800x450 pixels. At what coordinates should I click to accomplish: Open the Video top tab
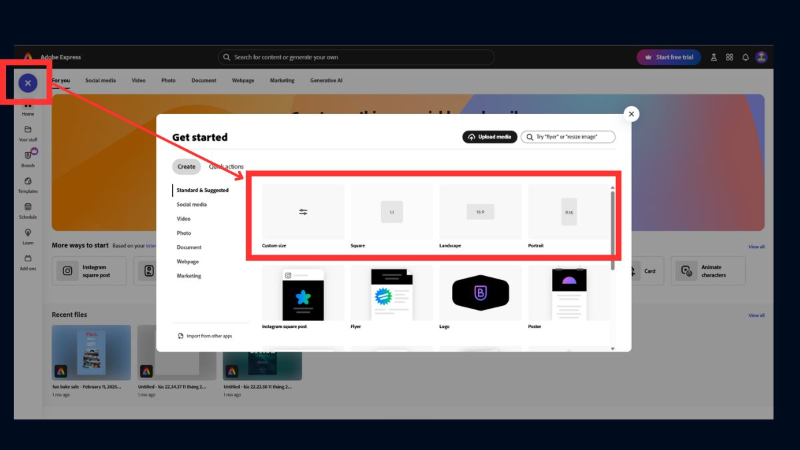coord(138,81)
